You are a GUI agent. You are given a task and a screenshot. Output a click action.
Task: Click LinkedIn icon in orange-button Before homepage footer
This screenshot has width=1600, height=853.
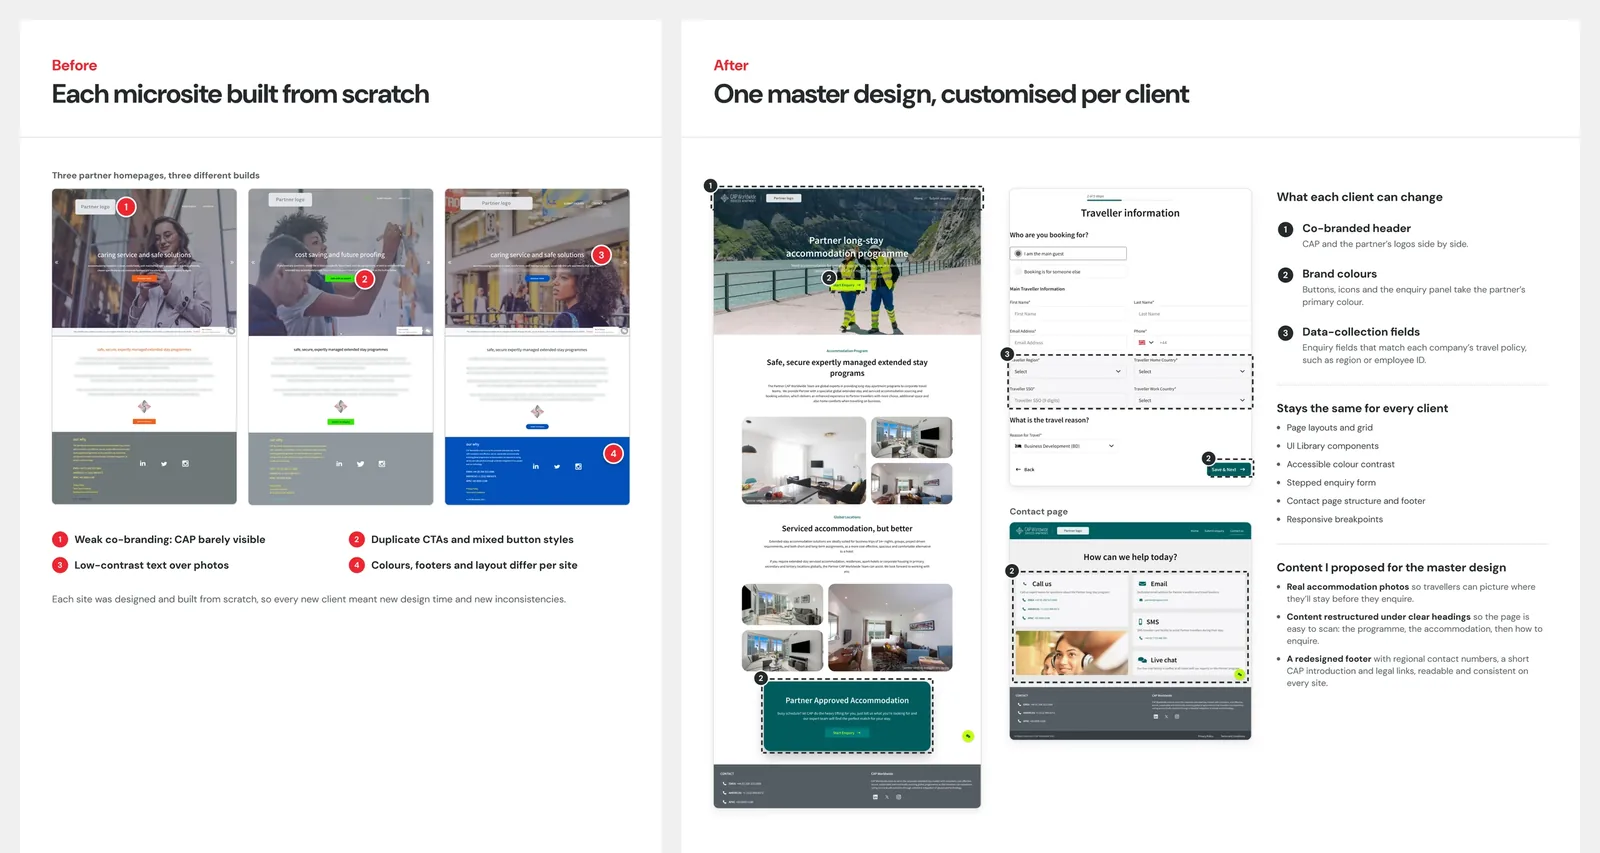(x=142, y=464)
